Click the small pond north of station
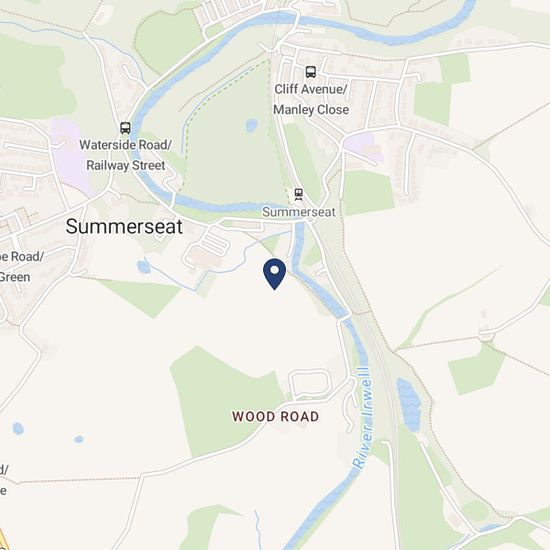The image size is (550, 550). tap(251, 125)
